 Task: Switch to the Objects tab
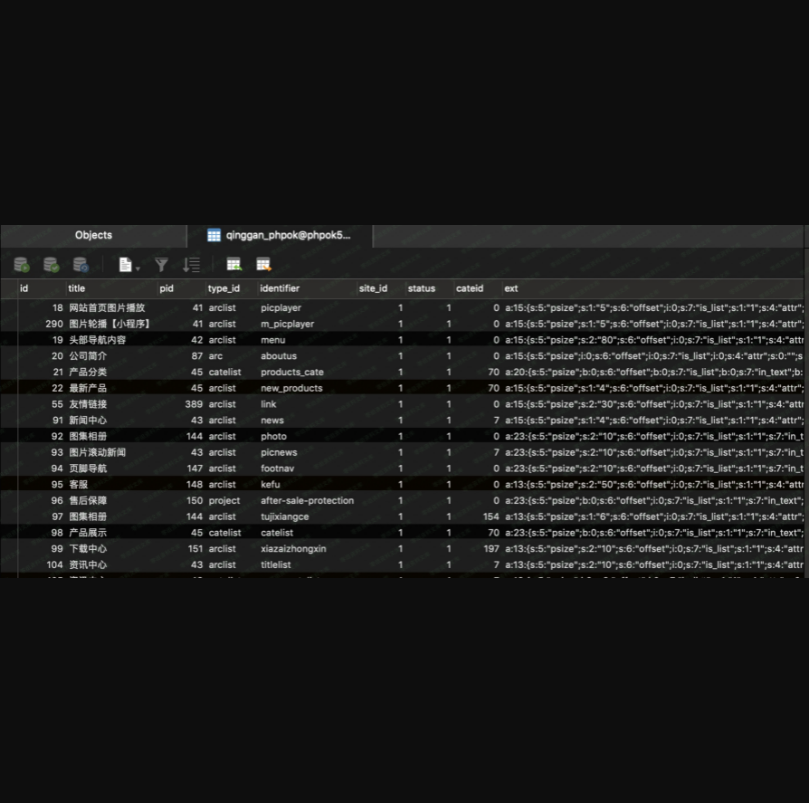click(x=93, y=236)
